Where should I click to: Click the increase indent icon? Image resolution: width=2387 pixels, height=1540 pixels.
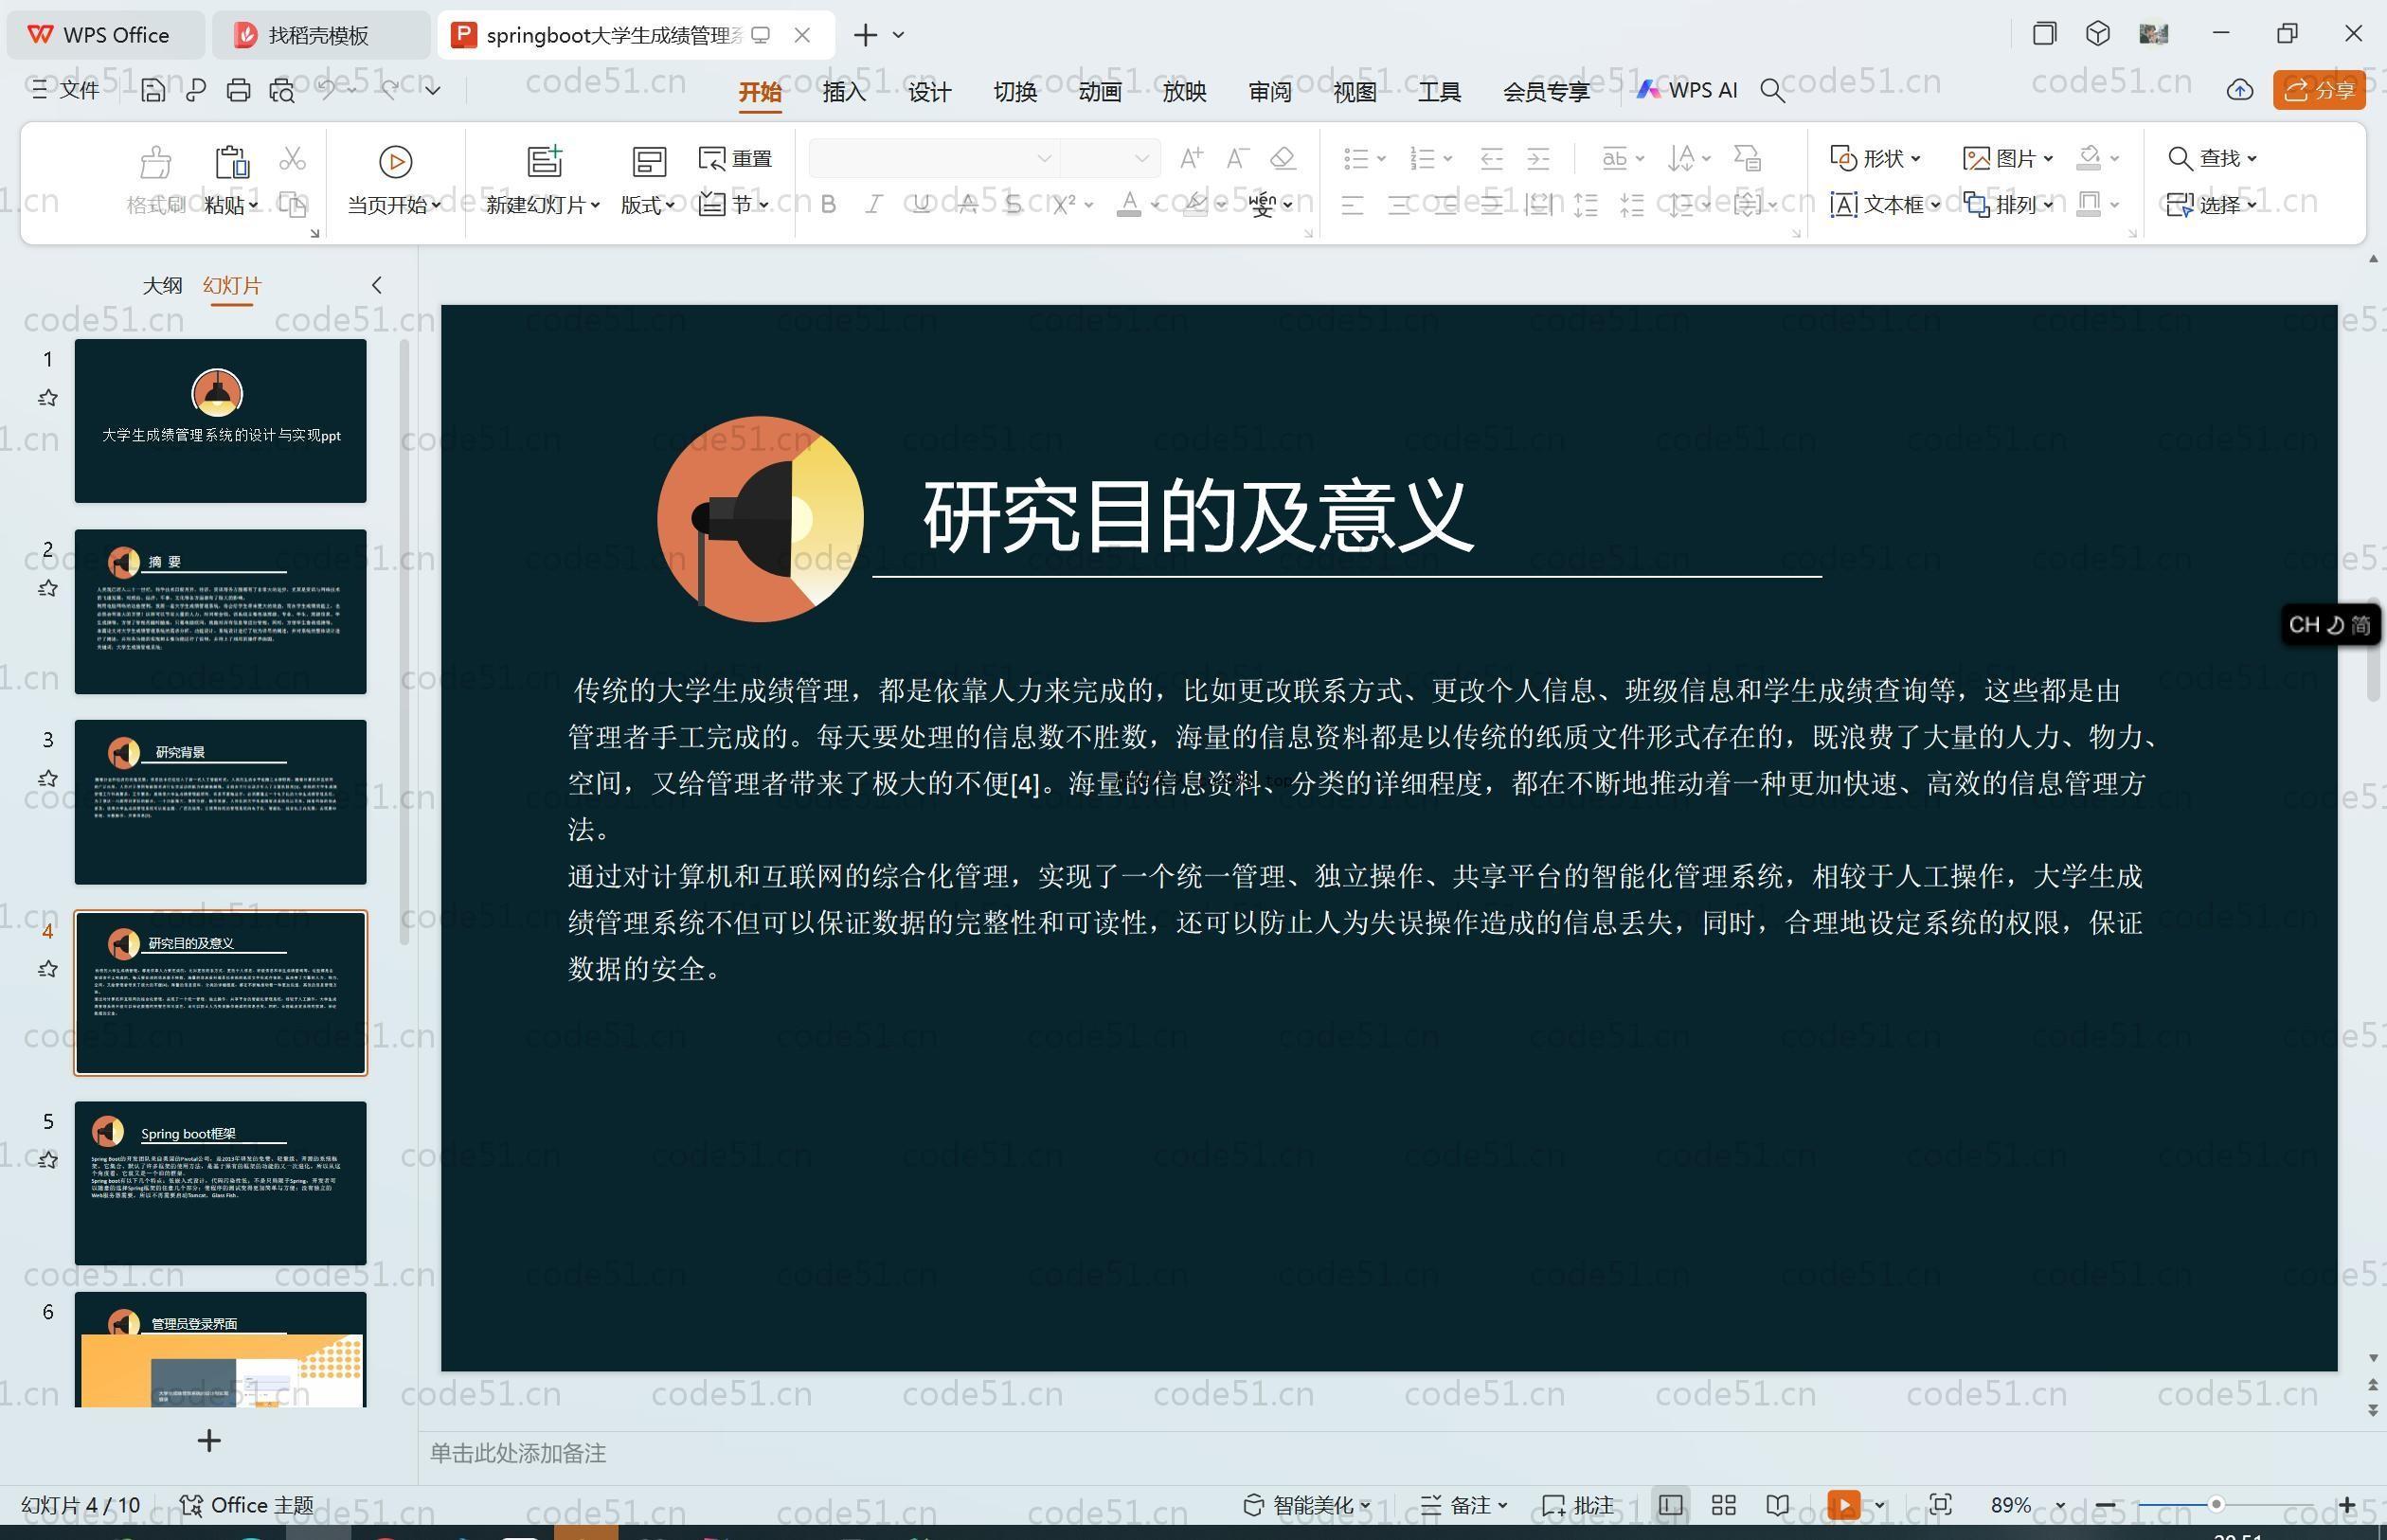1539,158
